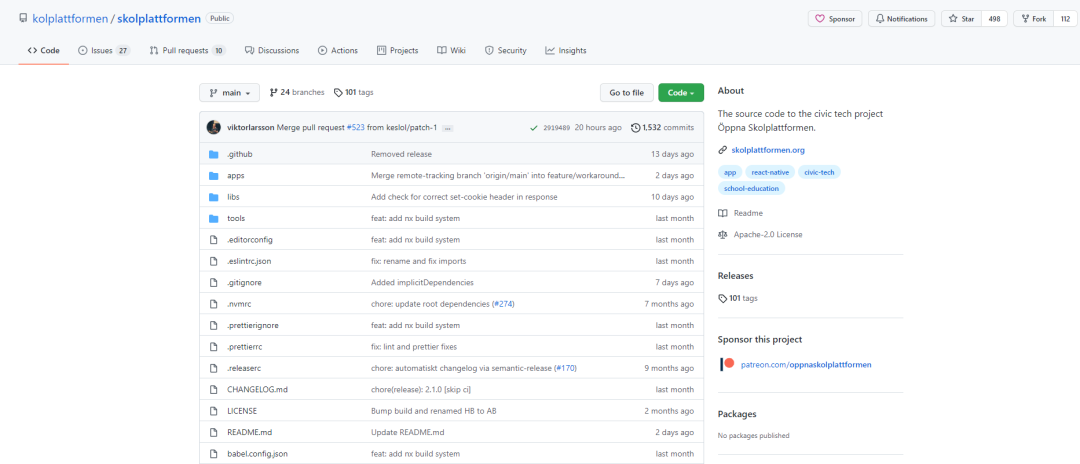1080x464 pixels.
Task: Open babel.config.json file
Action: point(258,454)
